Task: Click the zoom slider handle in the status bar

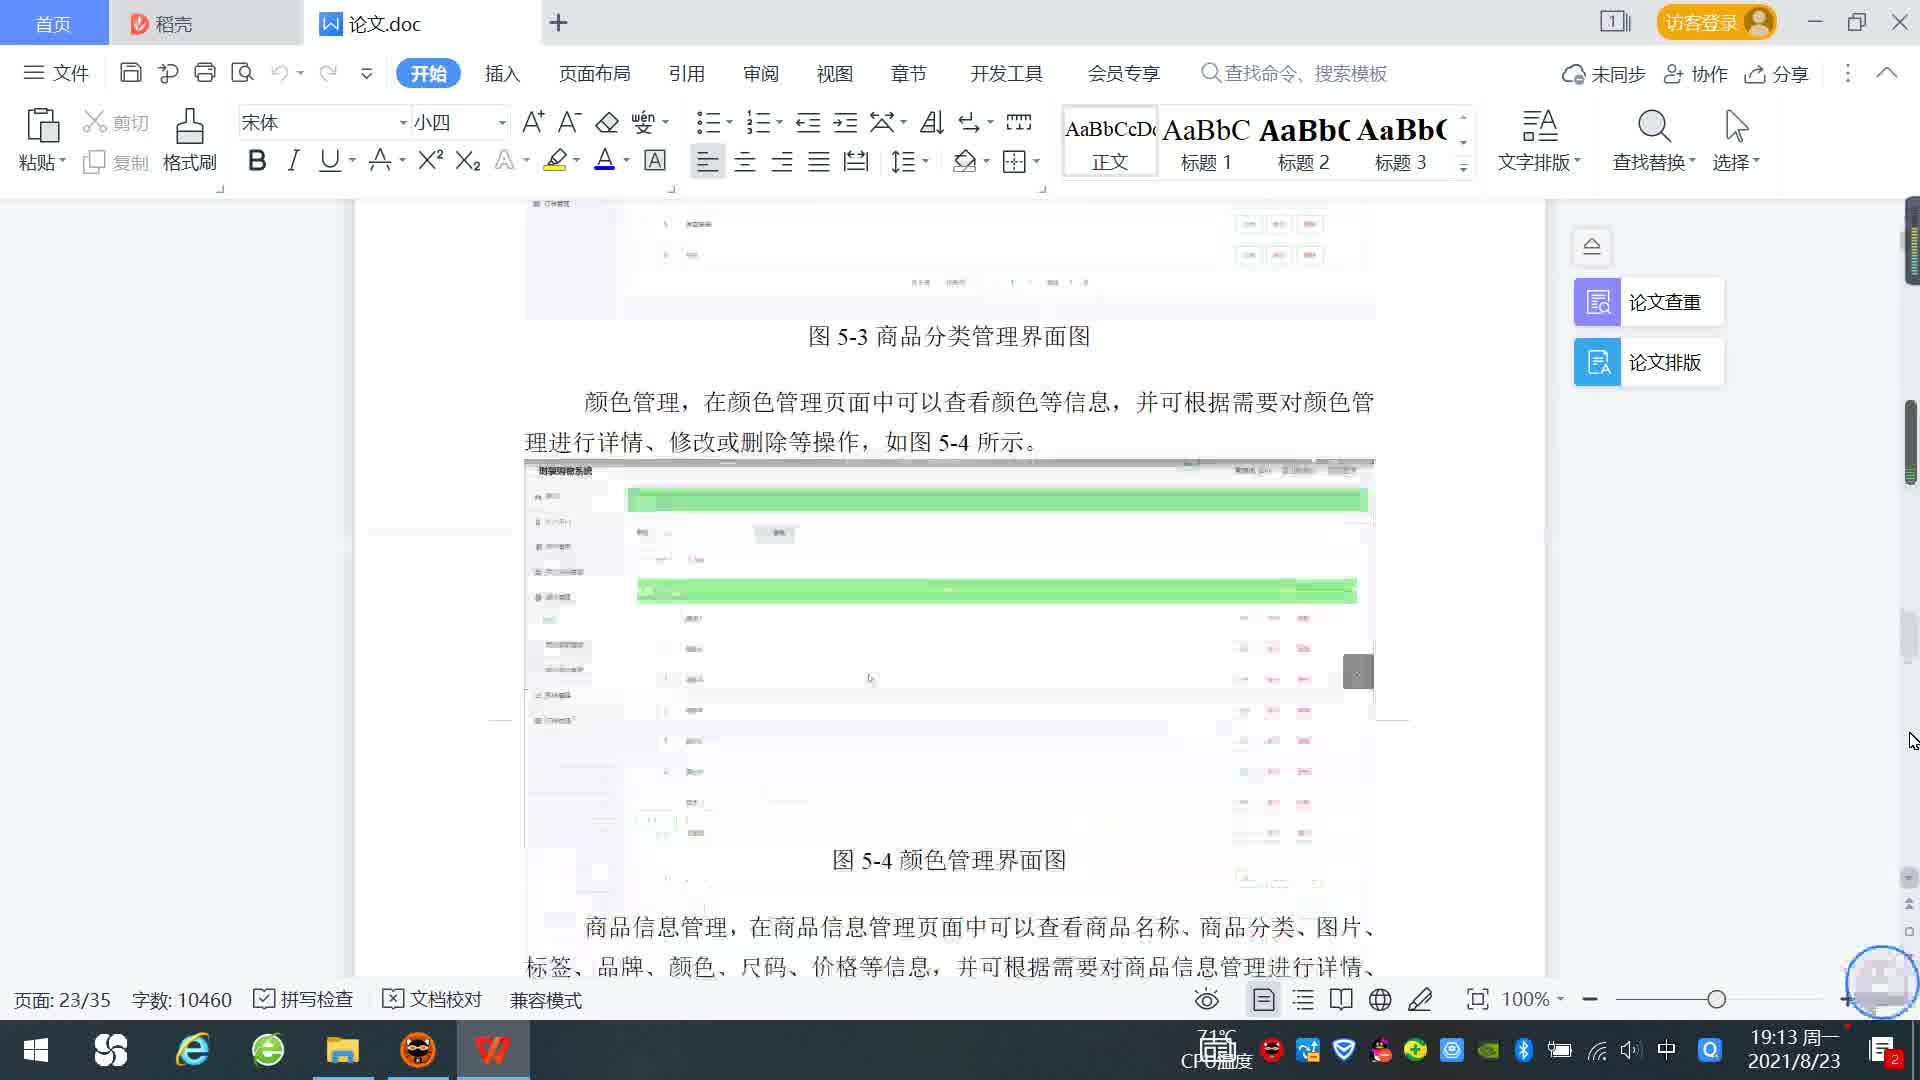Action: point(1716,999)
